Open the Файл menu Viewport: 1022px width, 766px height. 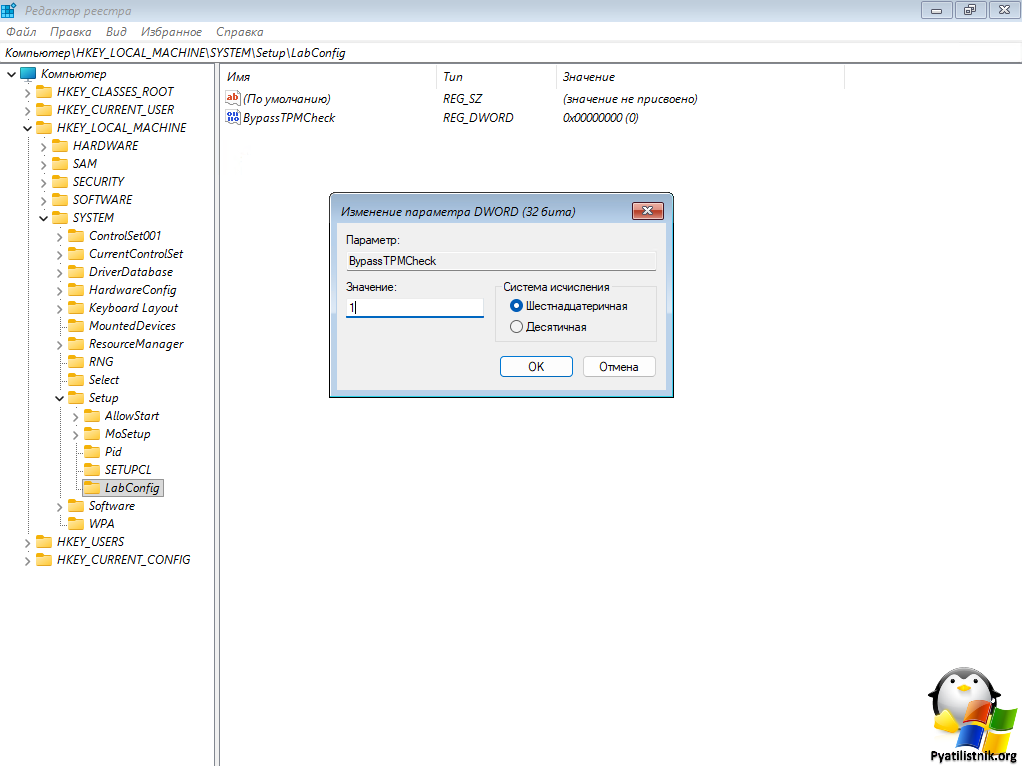[x=21, y=32]
